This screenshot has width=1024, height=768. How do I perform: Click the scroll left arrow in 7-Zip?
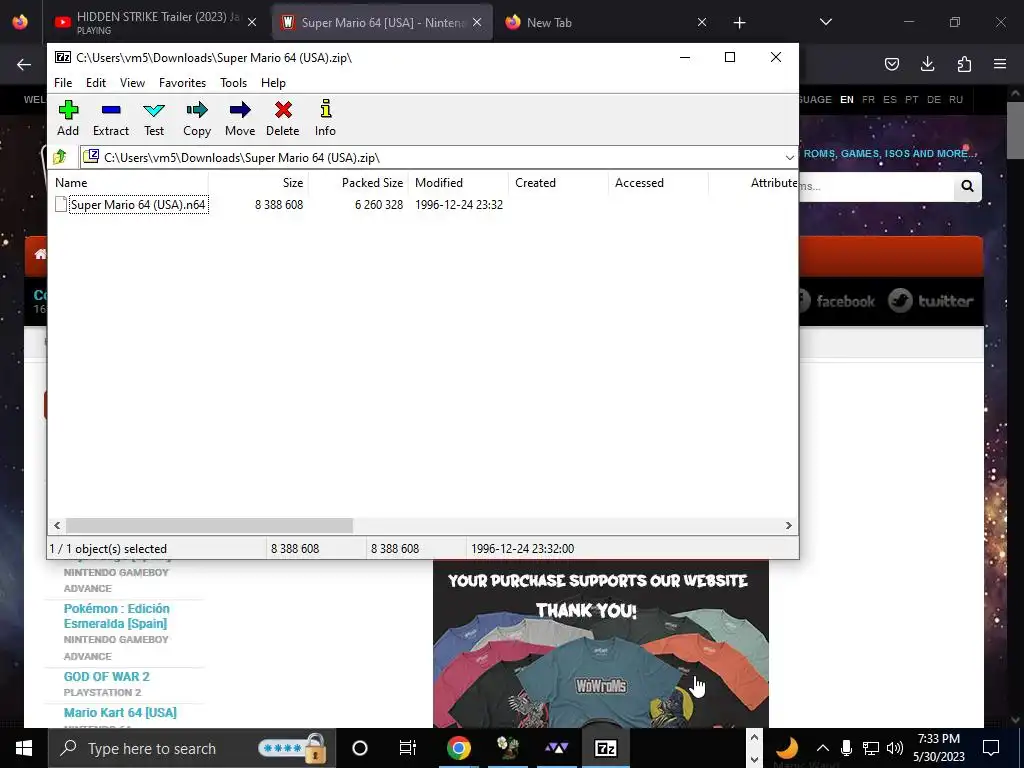[x=57, y=525]
